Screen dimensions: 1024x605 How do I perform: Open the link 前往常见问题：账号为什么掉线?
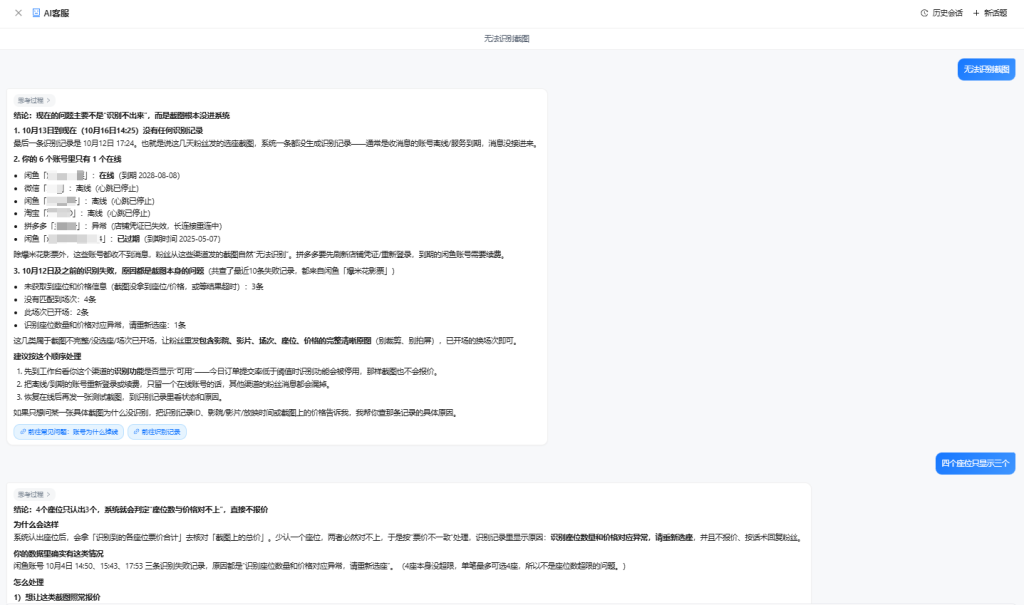point(69,432)
